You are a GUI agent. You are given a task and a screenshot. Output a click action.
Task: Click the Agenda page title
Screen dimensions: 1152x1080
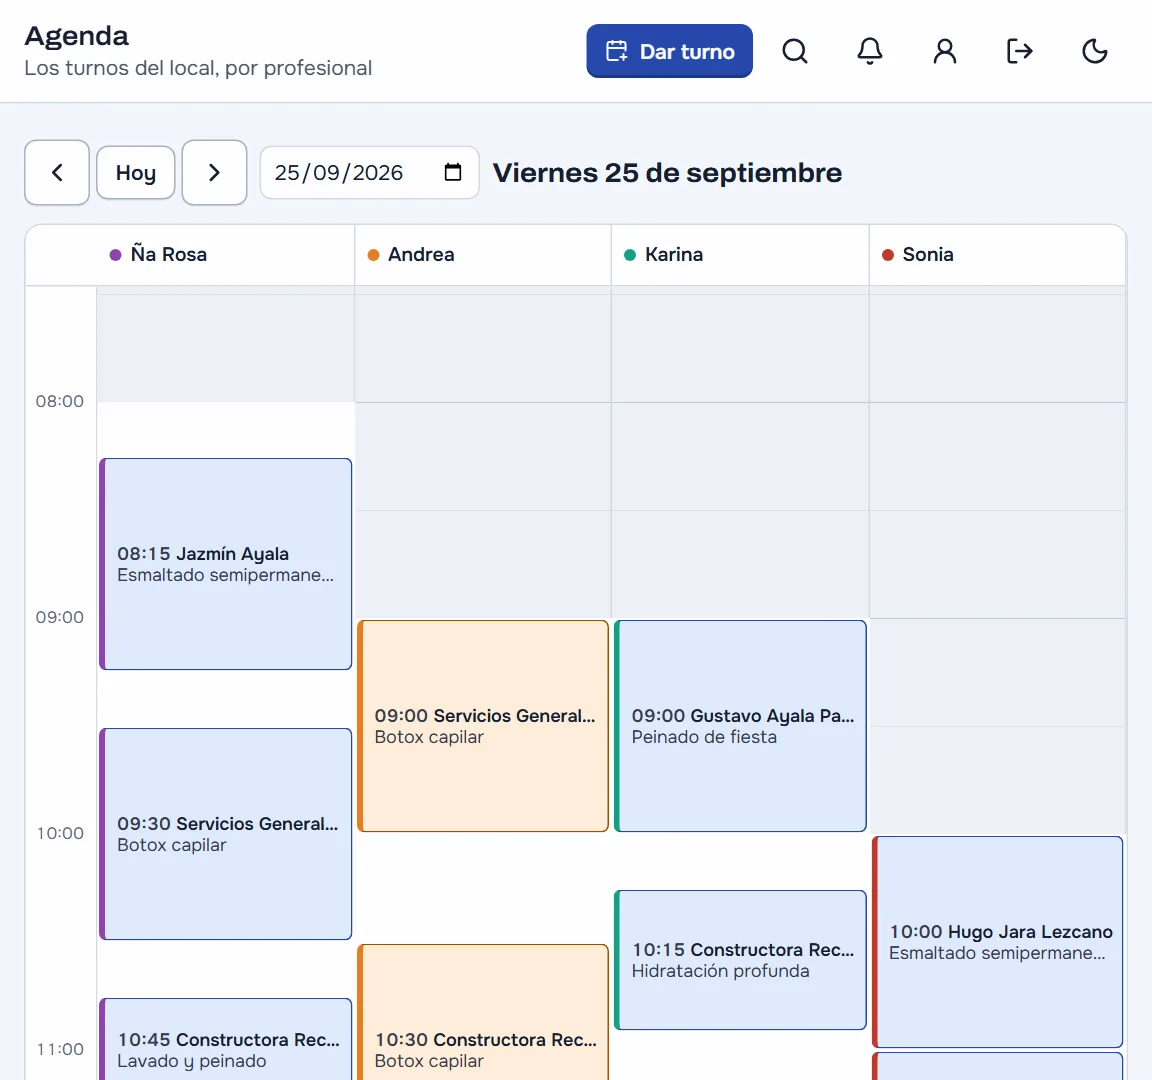[76, 36]
